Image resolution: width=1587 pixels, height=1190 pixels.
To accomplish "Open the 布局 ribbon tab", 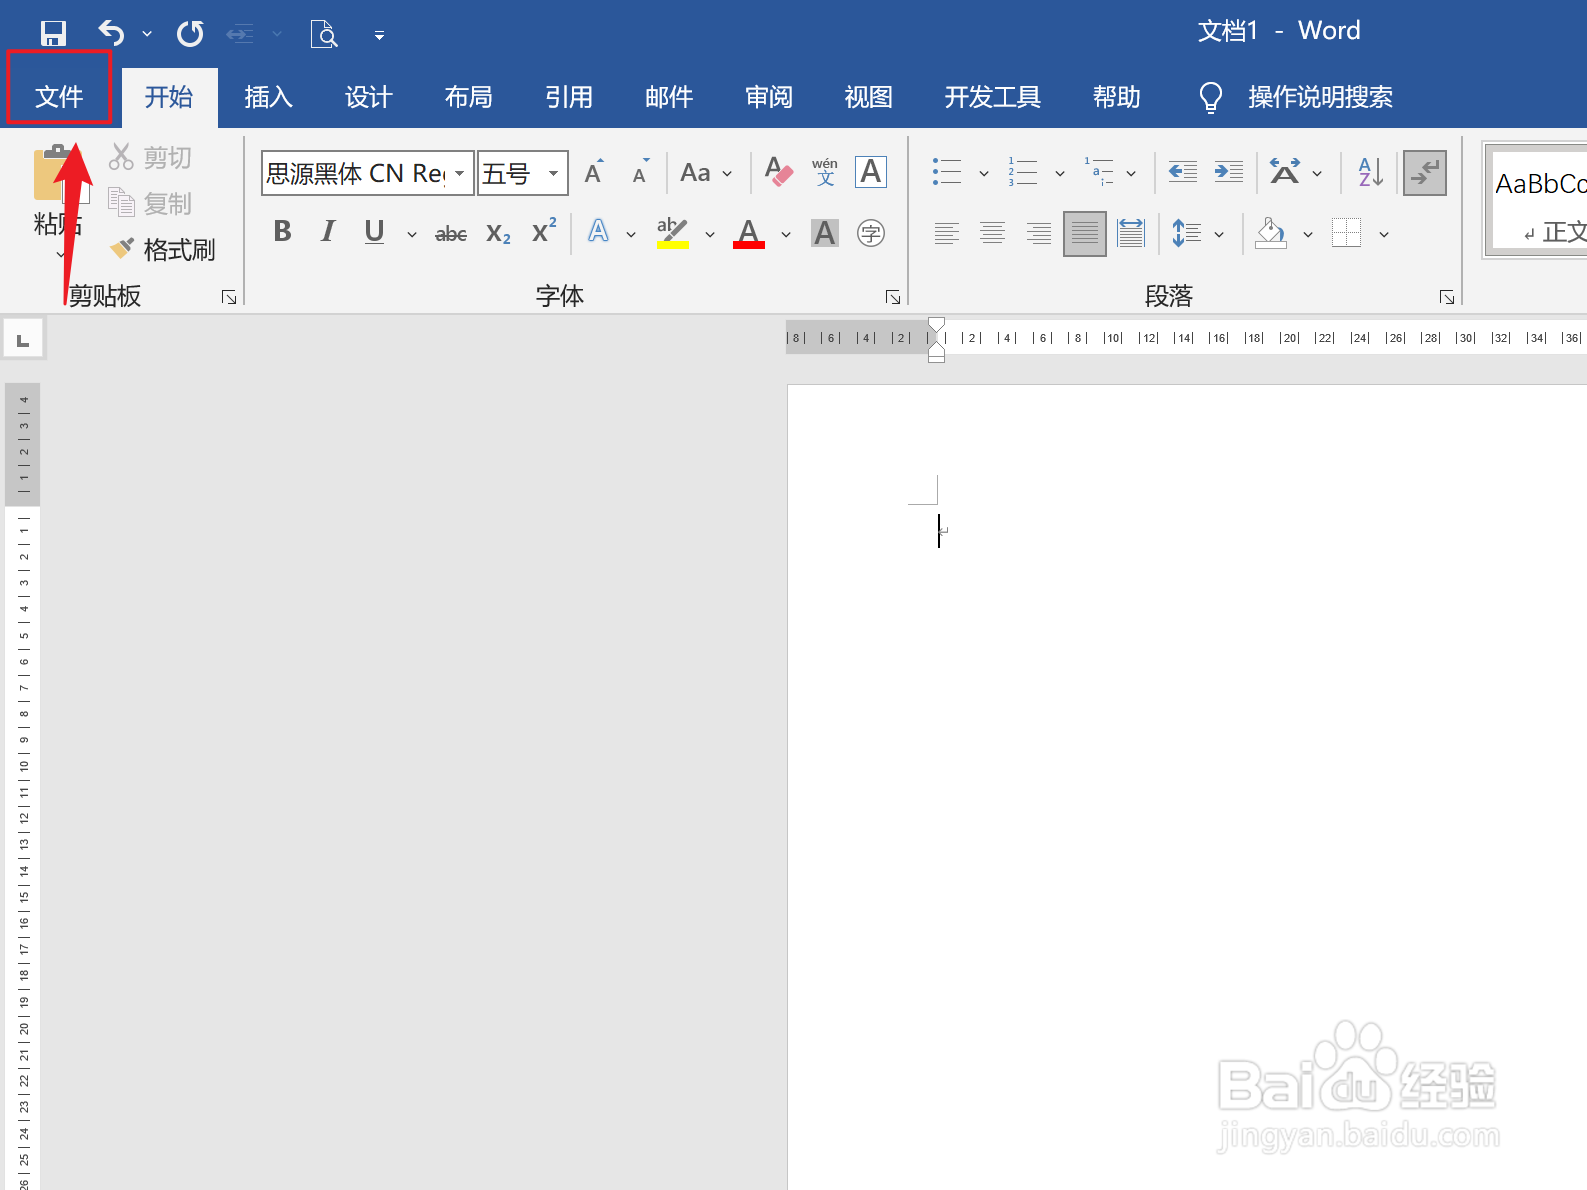I will coord(469,97).
